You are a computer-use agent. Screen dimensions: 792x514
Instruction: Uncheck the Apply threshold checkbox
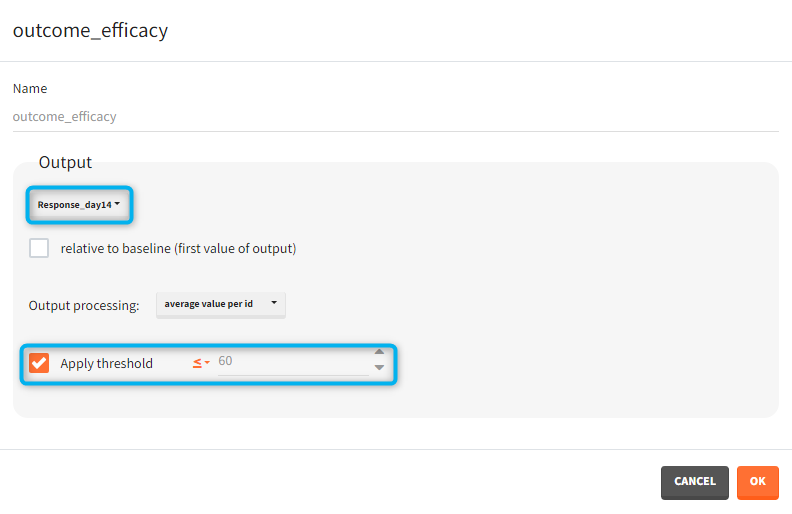tap(39, 363)
